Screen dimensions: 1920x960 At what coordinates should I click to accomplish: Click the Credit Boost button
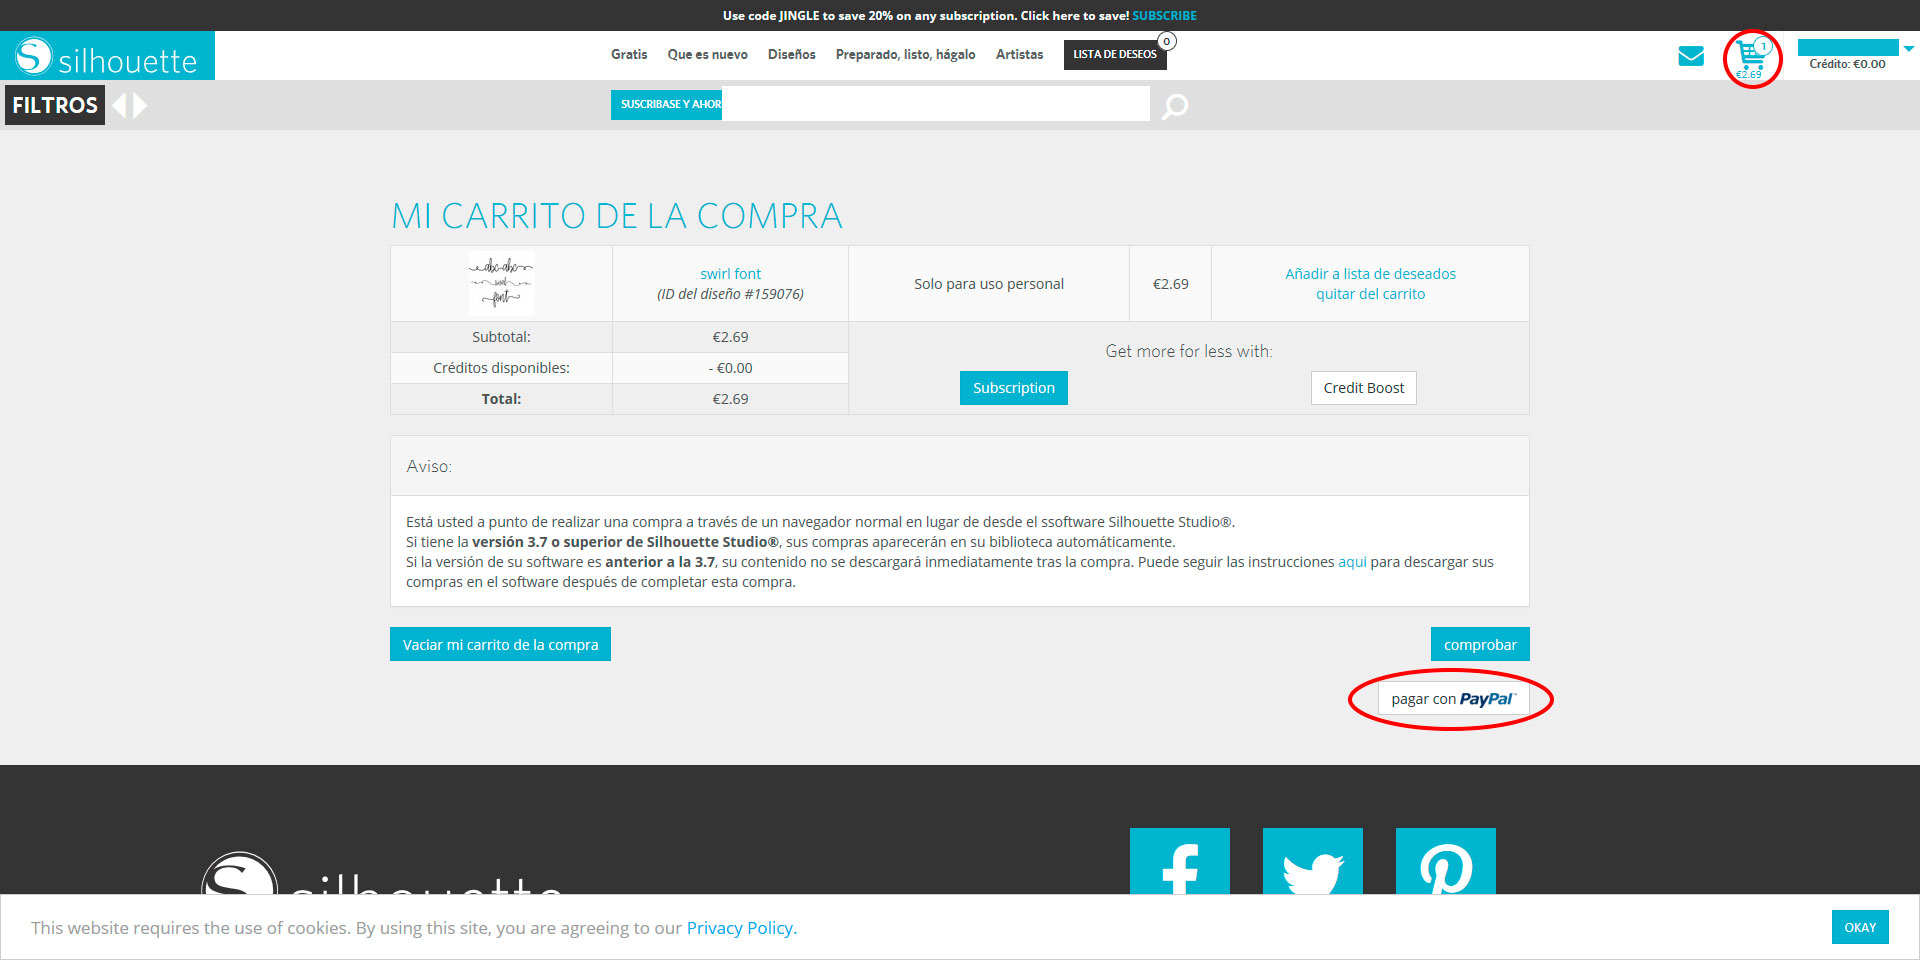pos(1364,388)
